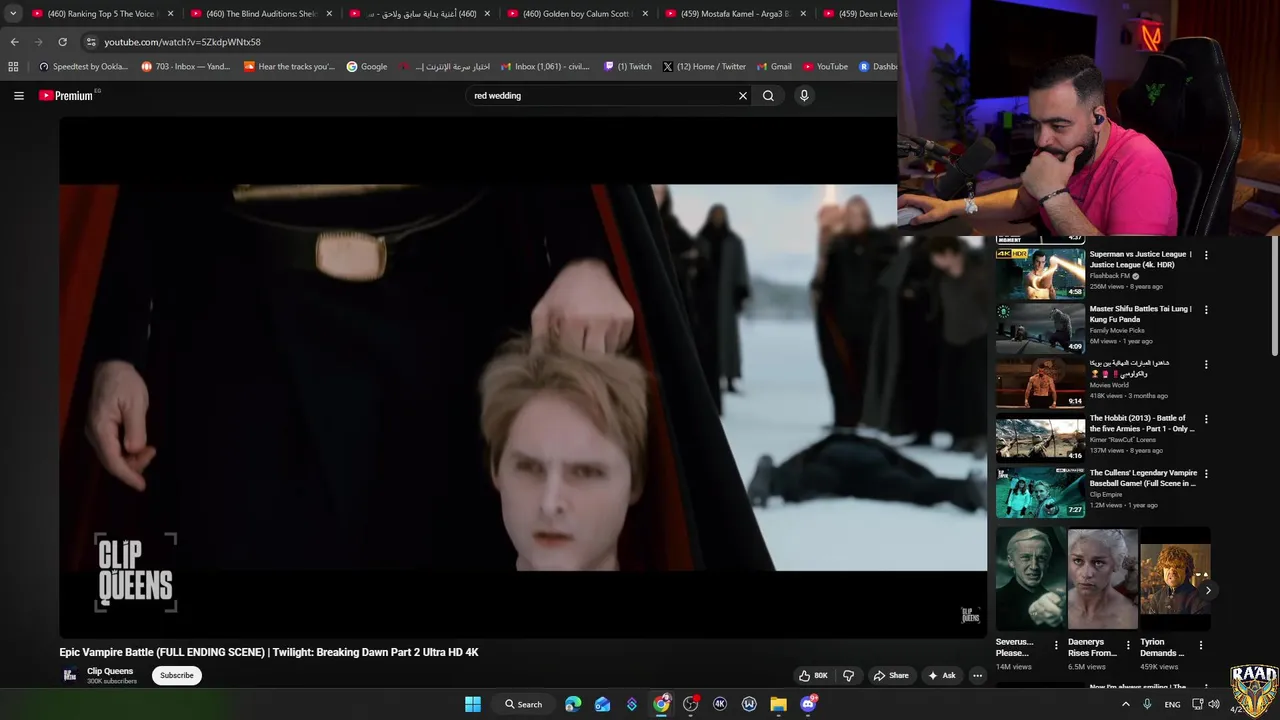Open the 'Daenerys Rises From...' short
Screen dimensions: 1280x720
pos(1102,580)
